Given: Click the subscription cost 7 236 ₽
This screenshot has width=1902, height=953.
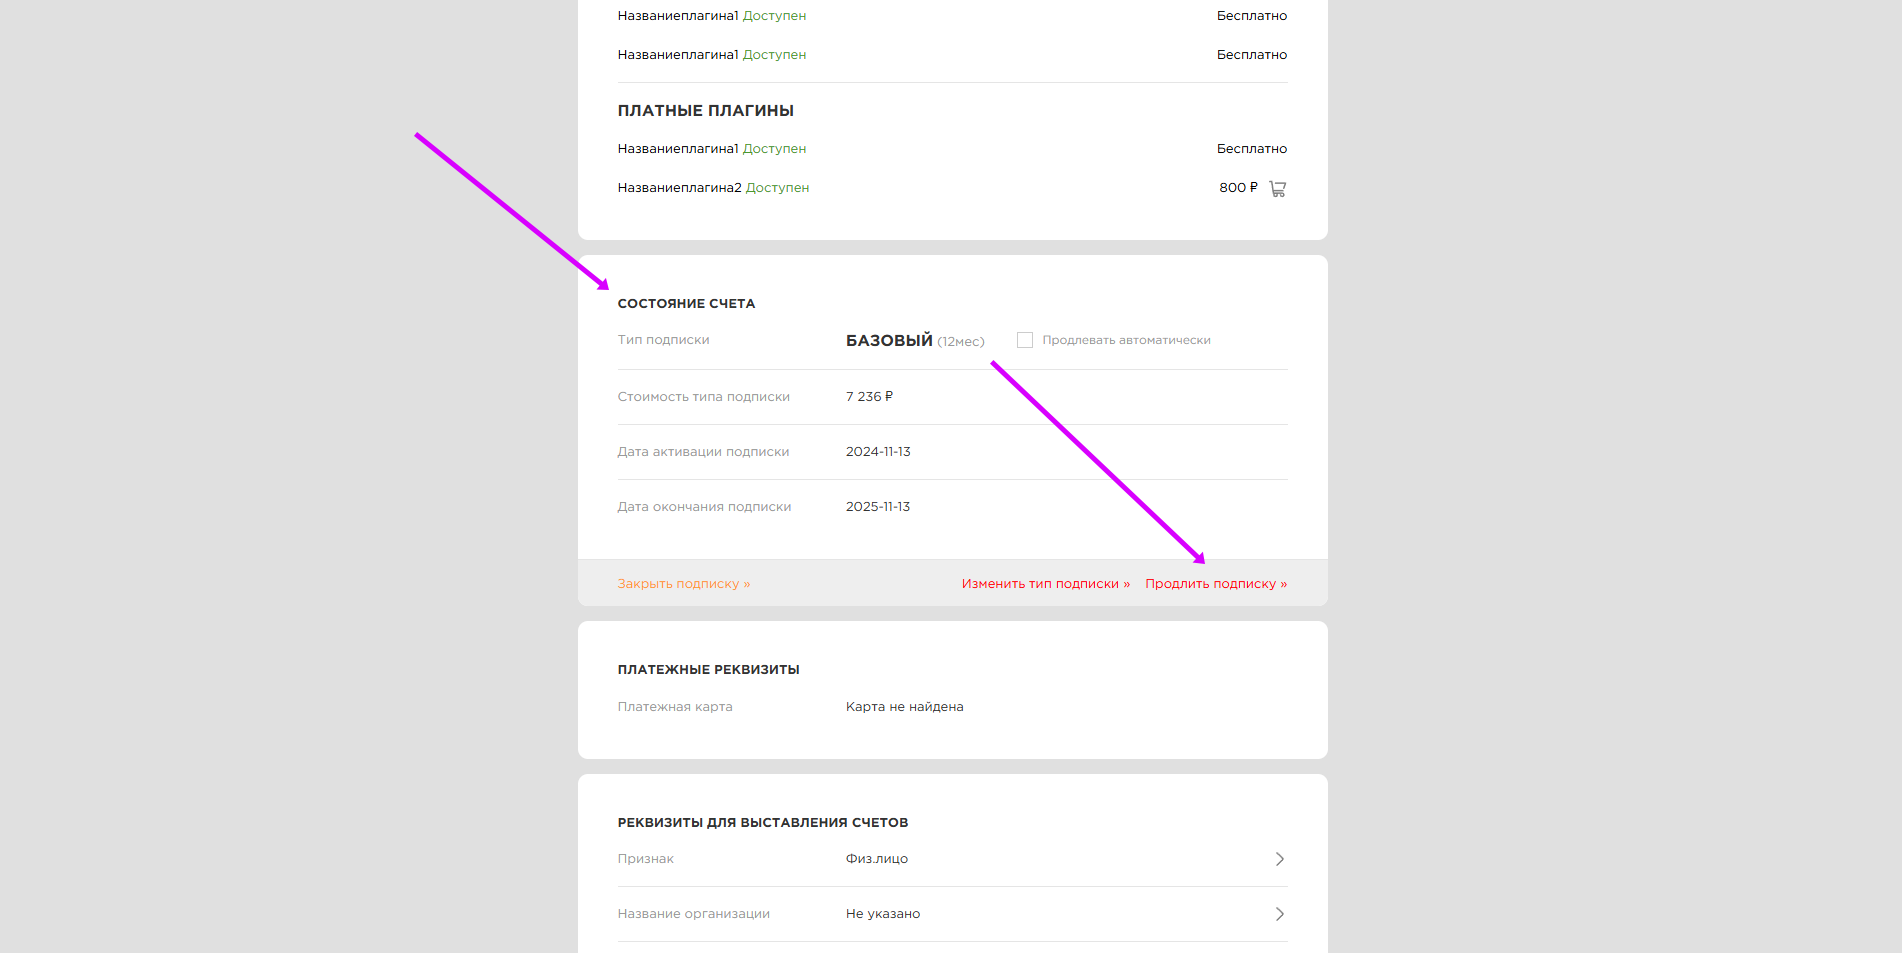Looking at the screenshot, I should click(869, 397).
